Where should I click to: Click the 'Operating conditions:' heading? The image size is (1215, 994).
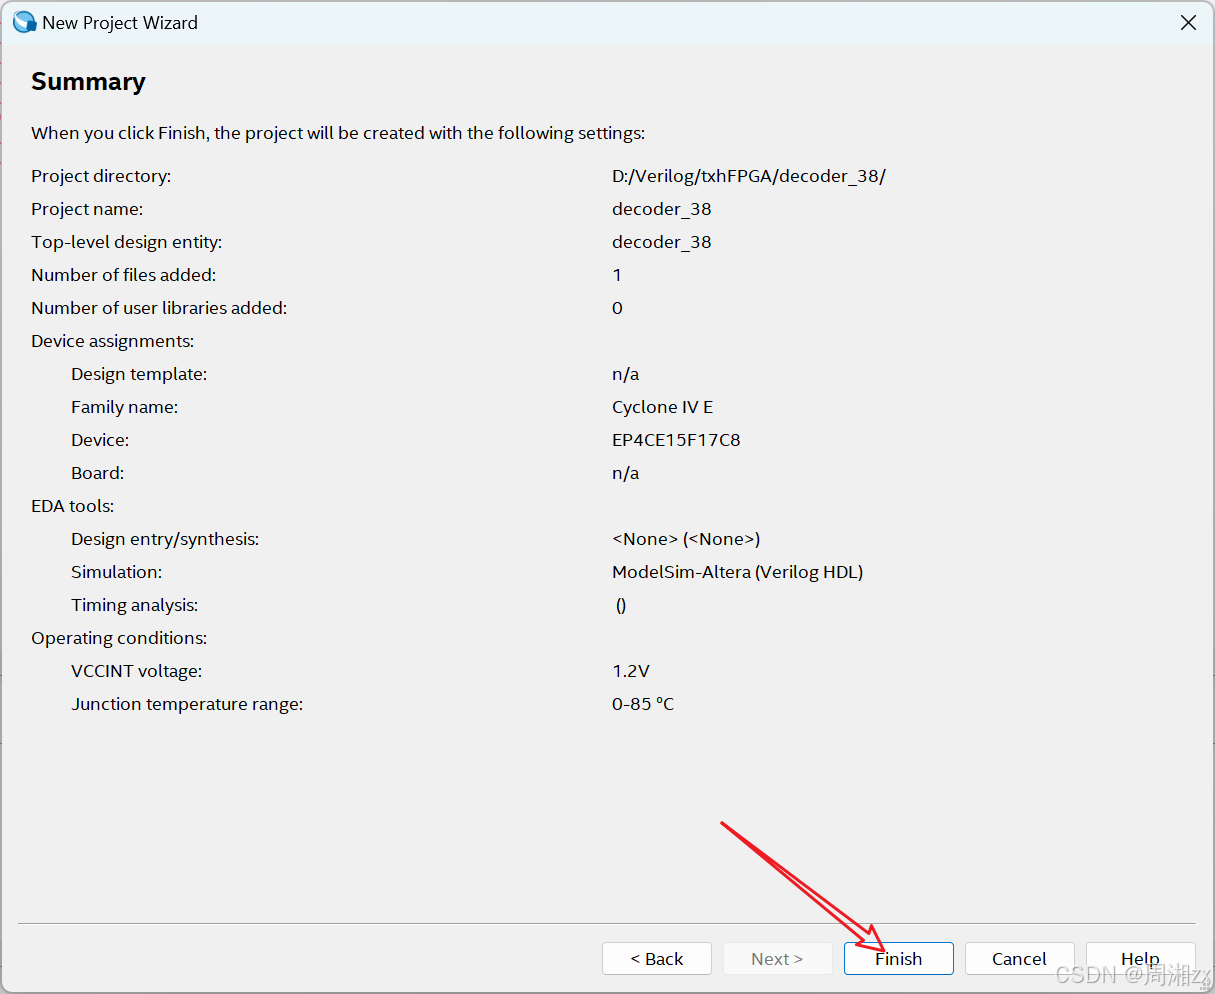pos(119,638)
